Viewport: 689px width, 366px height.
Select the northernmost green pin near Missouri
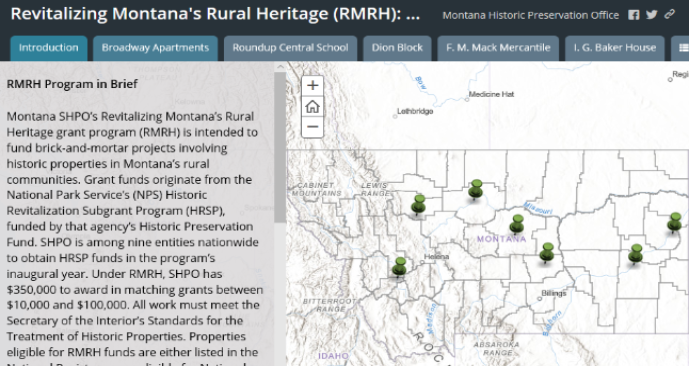click(475, 189)
